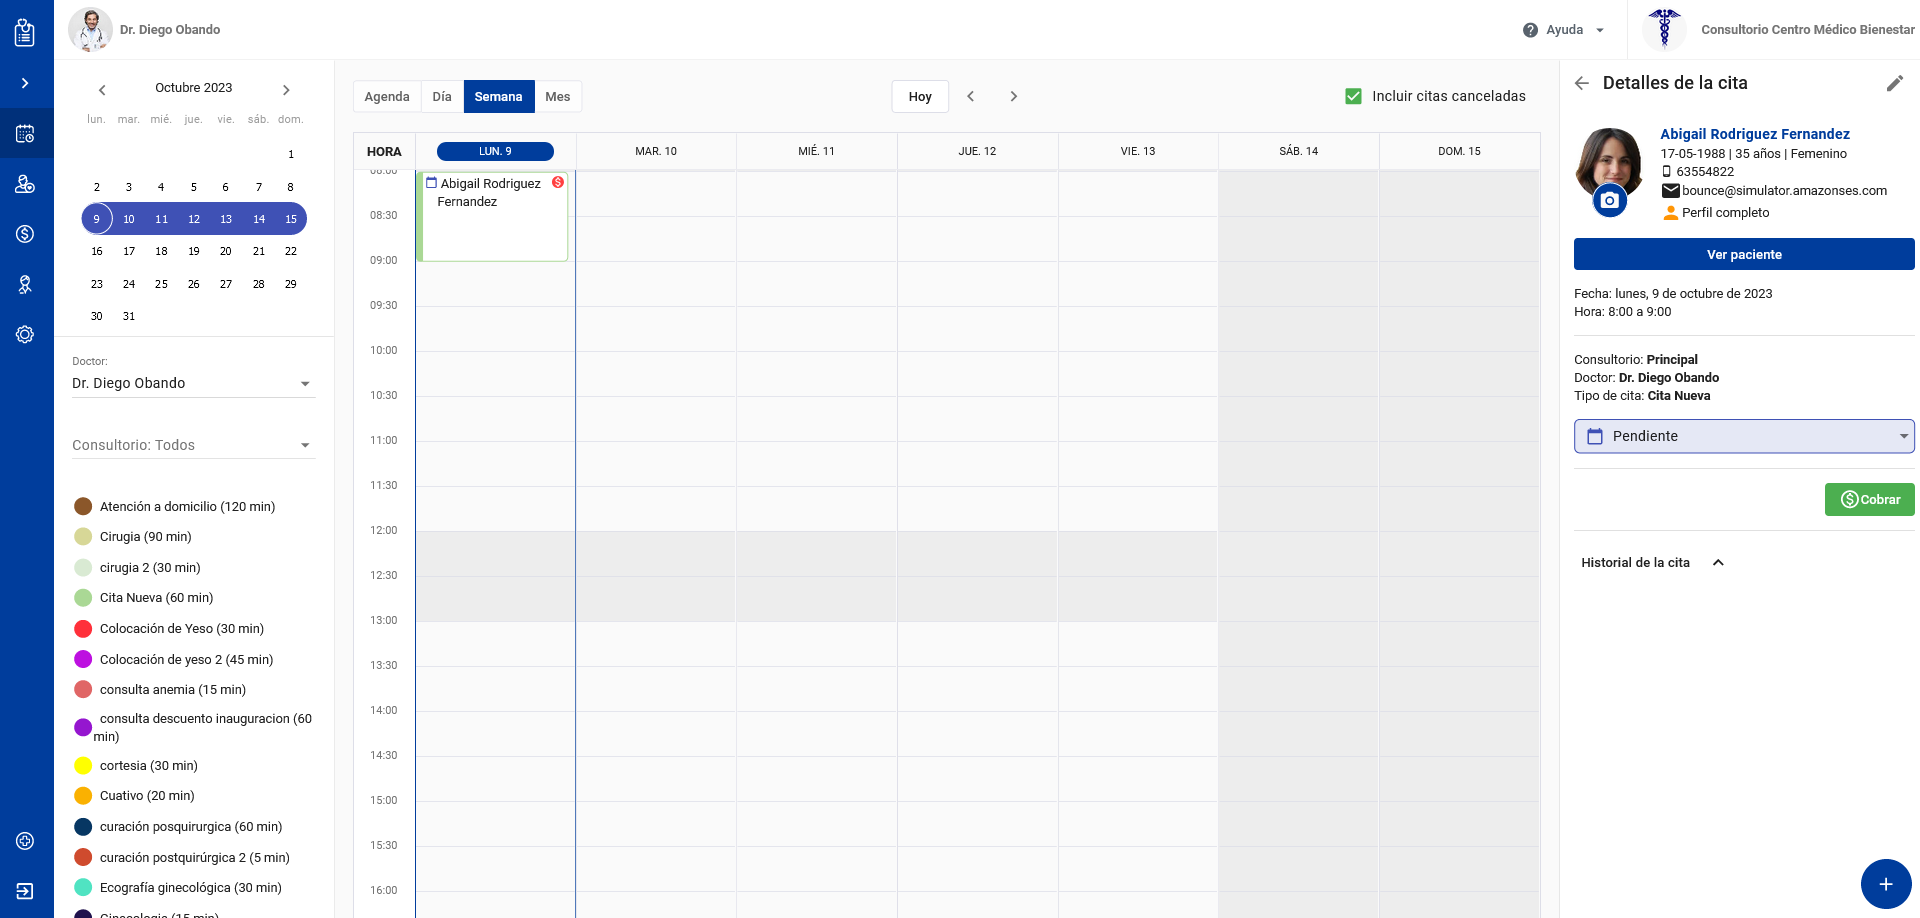Open settings gear icon in sidebar
Image resolution: width=1920 pixels, height=918 pixels.
click(25, 335)
